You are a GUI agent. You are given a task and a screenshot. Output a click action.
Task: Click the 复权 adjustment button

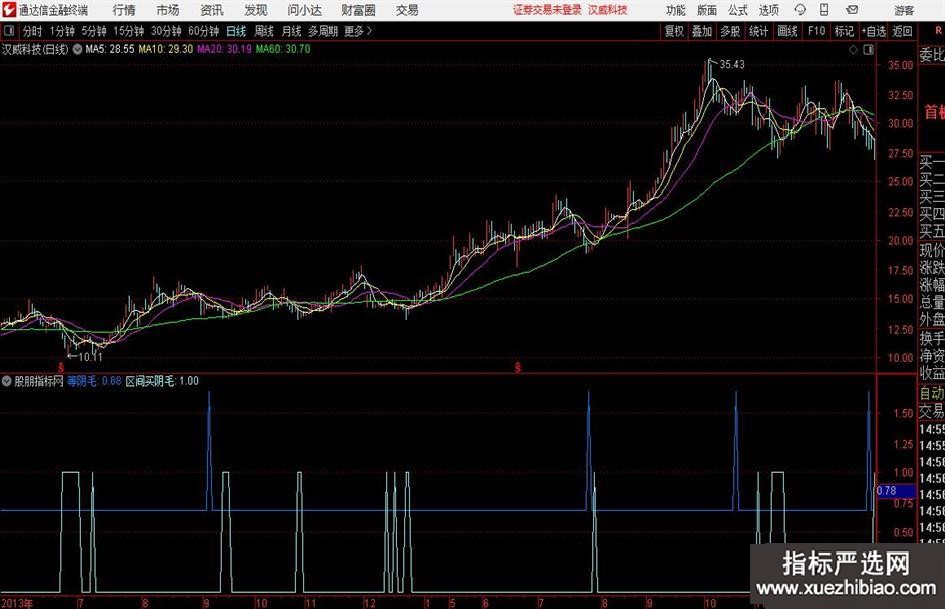(x=674, y=31)
